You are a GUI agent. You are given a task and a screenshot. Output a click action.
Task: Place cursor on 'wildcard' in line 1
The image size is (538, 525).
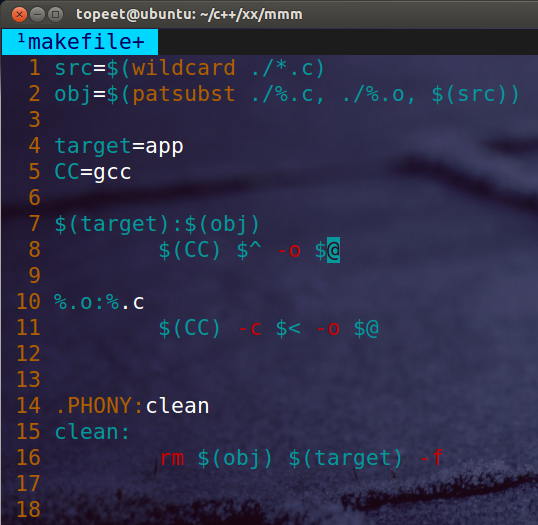(184, 68)
